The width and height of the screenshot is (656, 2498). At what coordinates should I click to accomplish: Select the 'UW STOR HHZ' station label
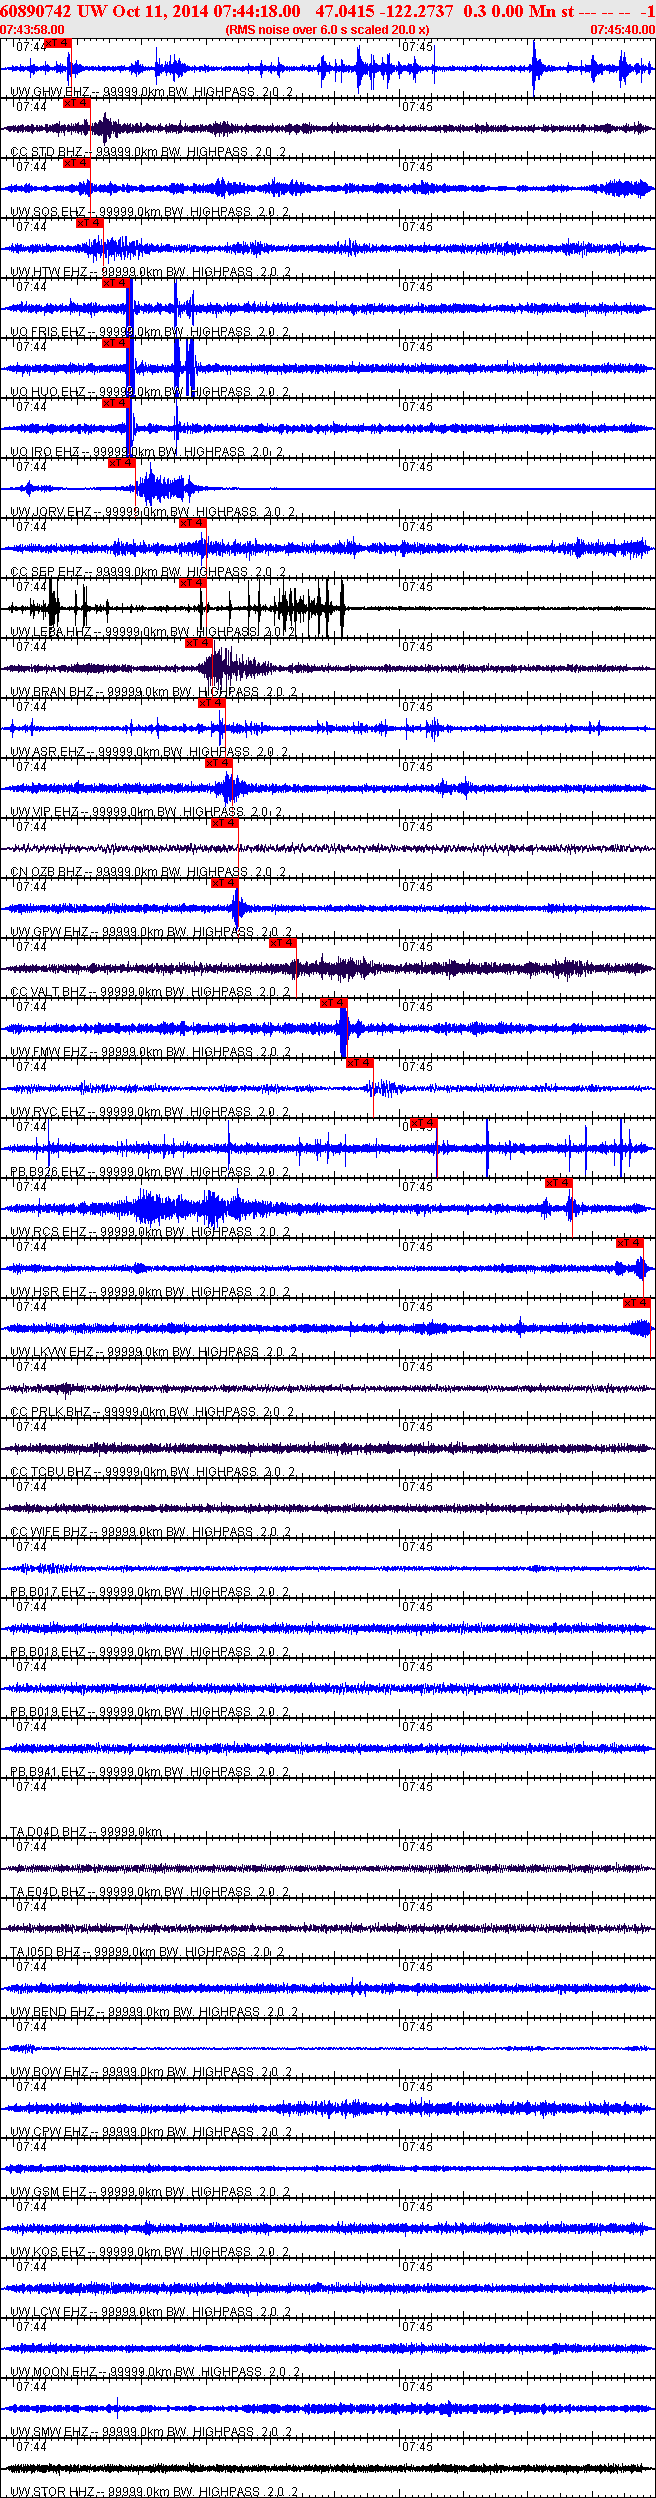tap(52, 2492)
